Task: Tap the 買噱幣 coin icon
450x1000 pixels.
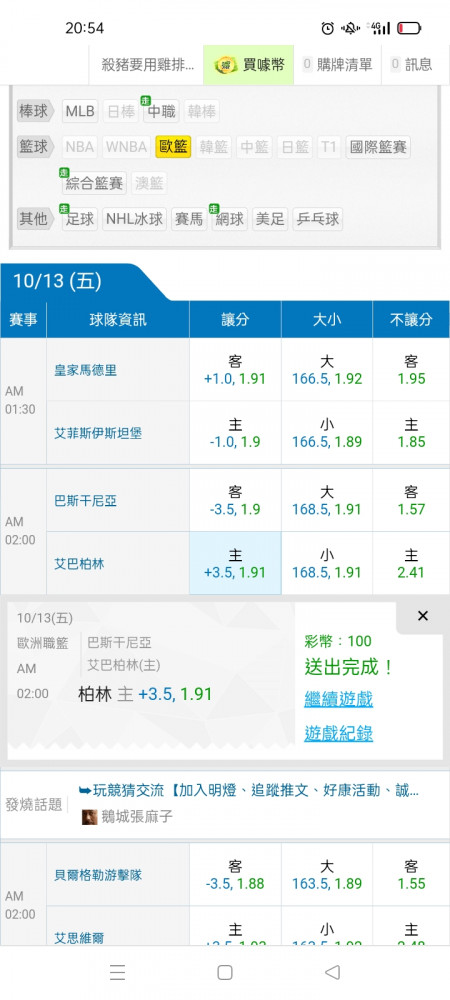Action: (x=226, y=64)
